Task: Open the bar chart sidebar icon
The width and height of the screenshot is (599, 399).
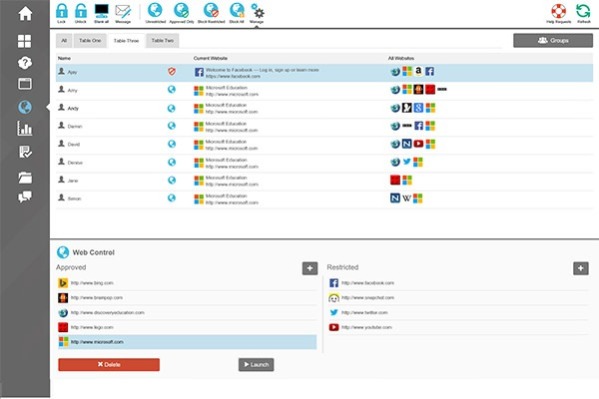Action: coord(25,129)
